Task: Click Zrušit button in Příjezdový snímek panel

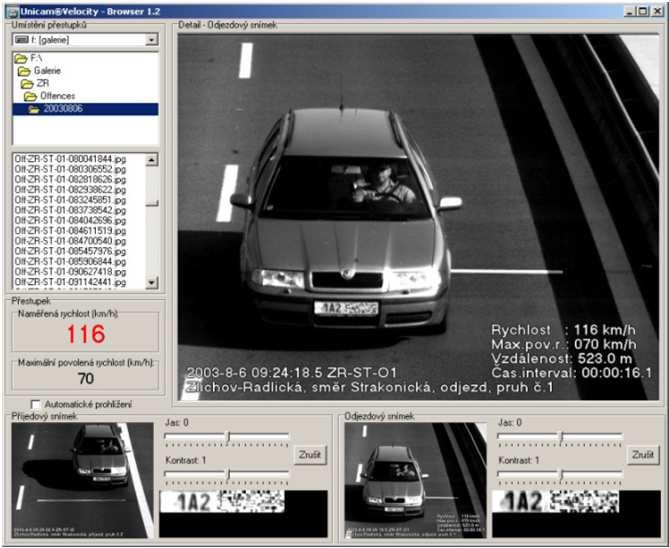Action: point(310,455)
